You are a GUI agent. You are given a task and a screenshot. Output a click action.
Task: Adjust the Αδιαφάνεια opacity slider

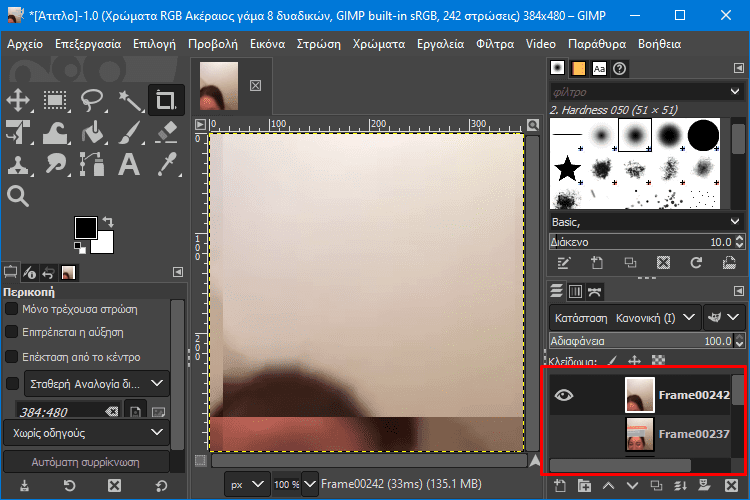(641, 341)
